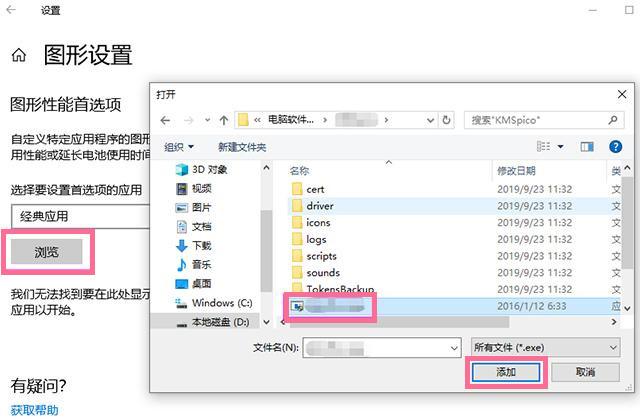Viewport: 640px width, 420px height.
Task: Select the sounds folder
Action: pyautogui.click(x=452, y=273)
